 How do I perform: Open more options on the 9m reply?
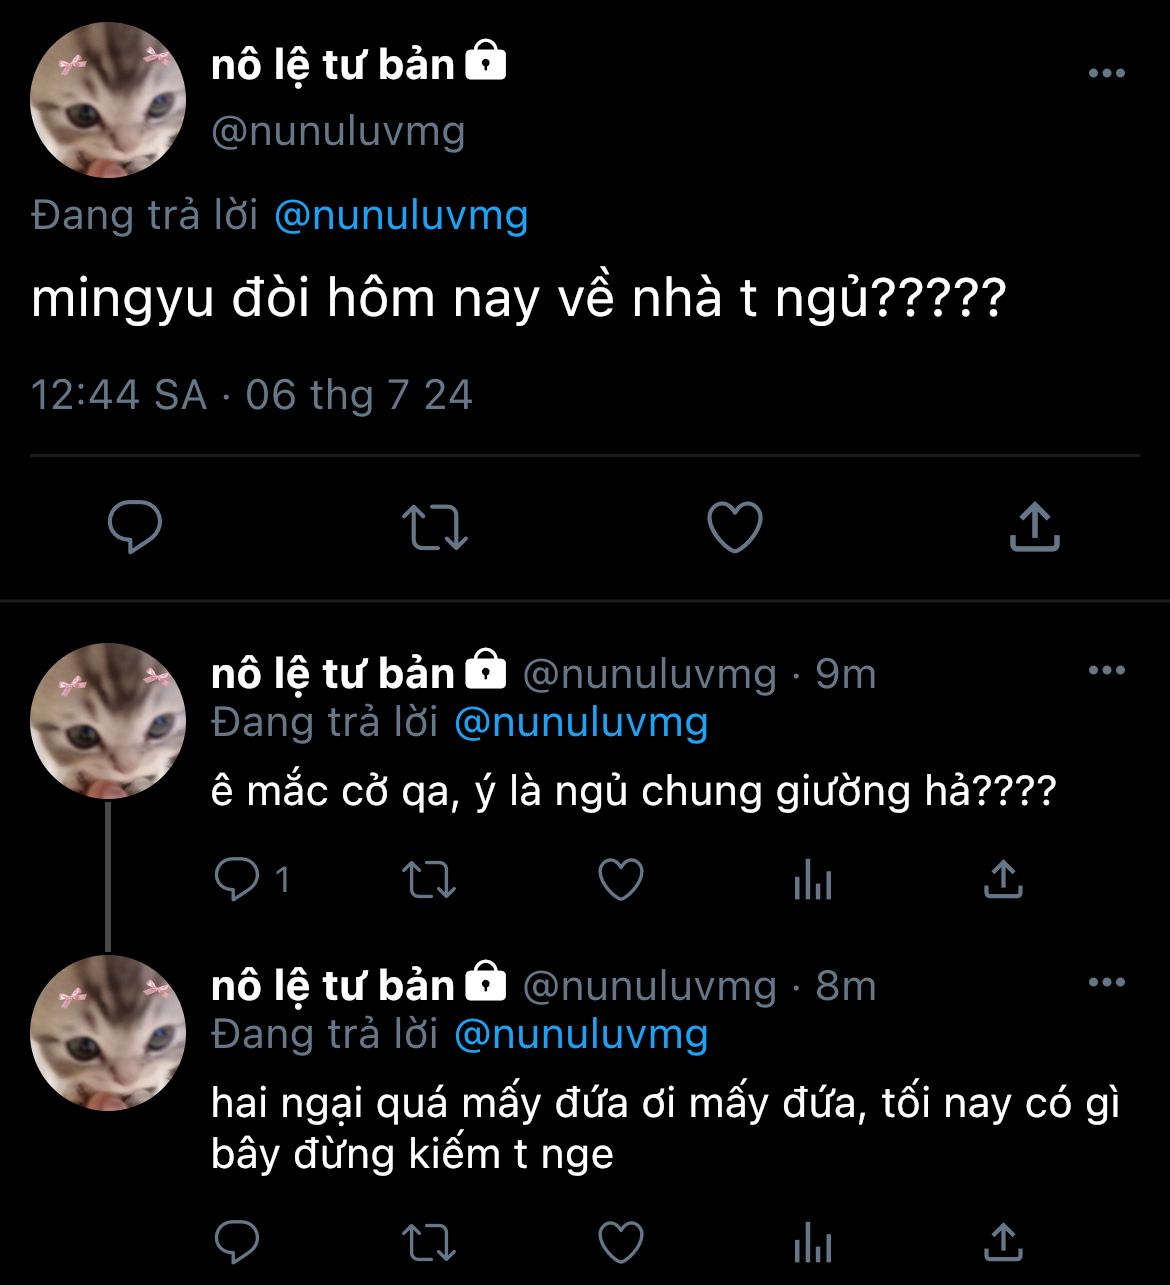pos(1106,670)
